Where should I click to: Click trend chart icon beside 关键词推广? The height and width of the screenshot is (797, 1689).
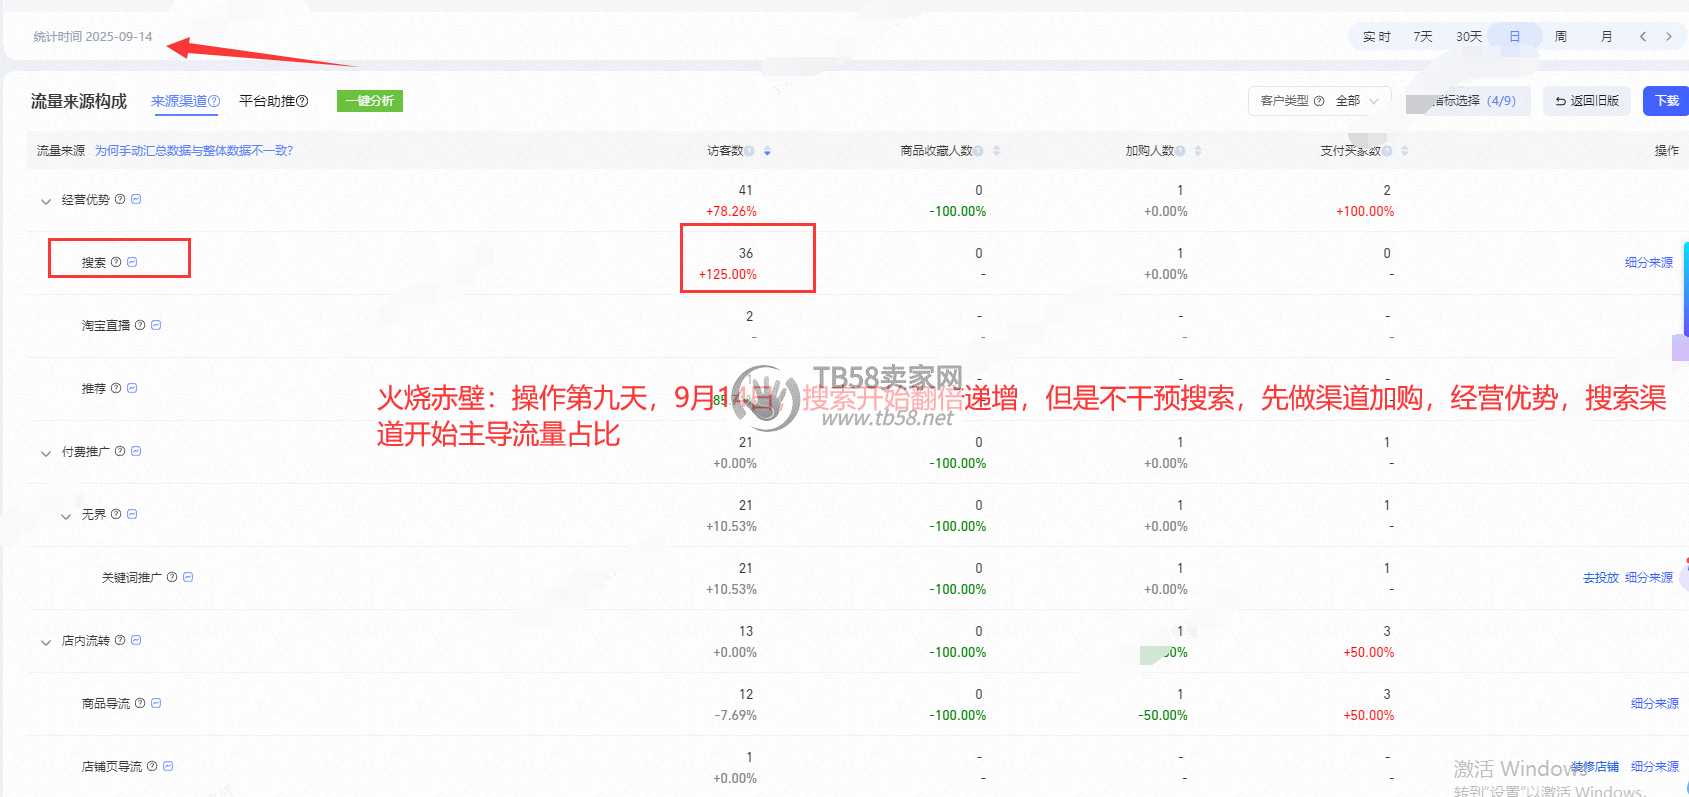[x=188, y=577]
